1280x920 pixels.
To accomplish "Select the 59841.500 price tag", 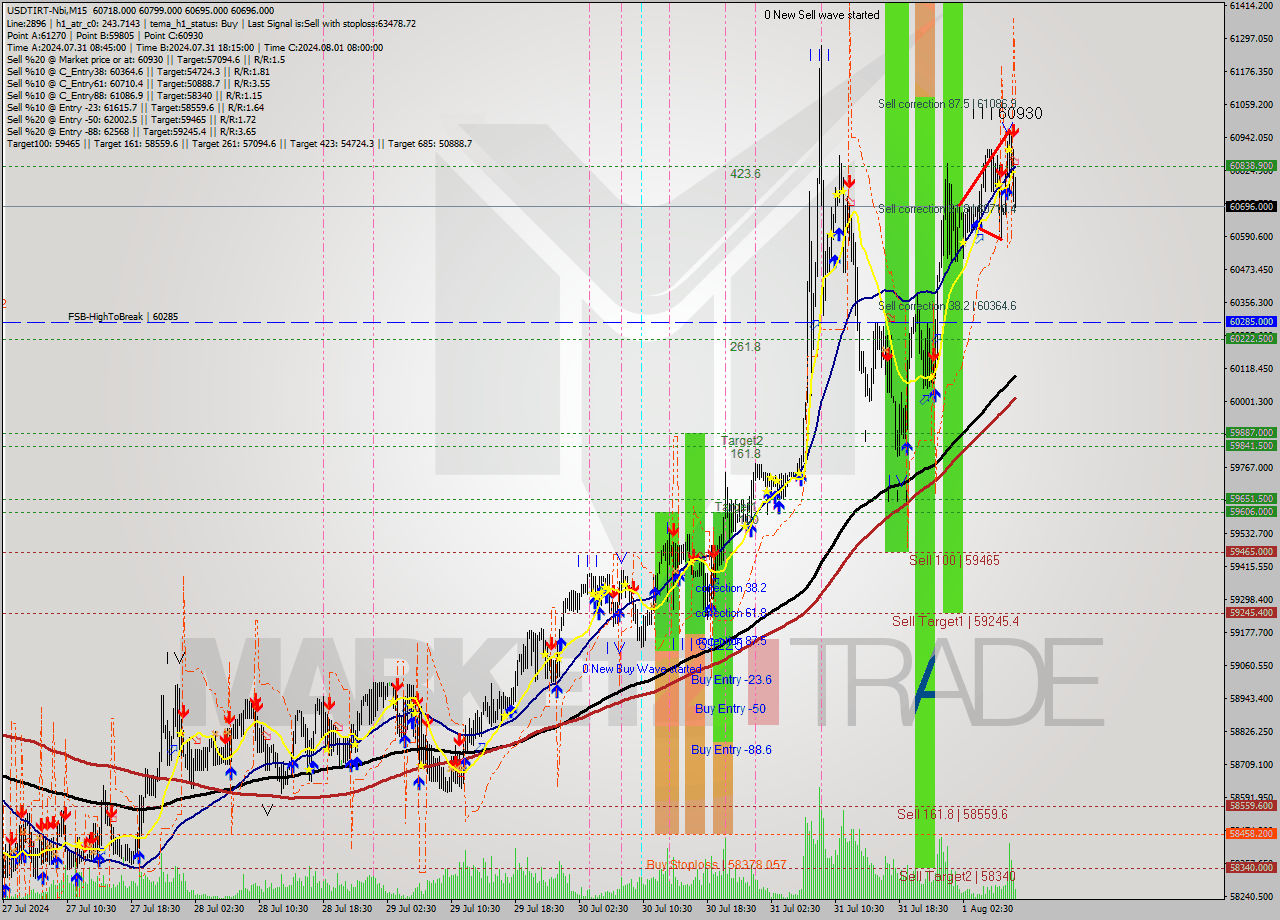I will pyautogui.click(x=1250, y=446).
